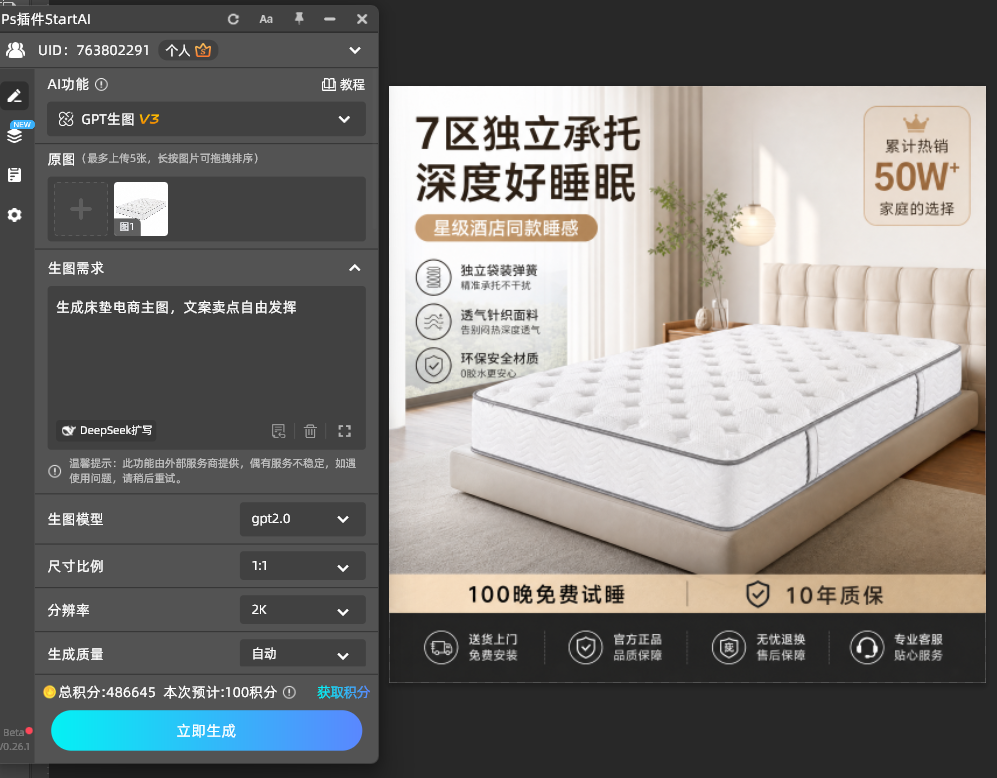
Task: Click the refresh icon in the StartAI title bar
Action: (x=233, y=19)
